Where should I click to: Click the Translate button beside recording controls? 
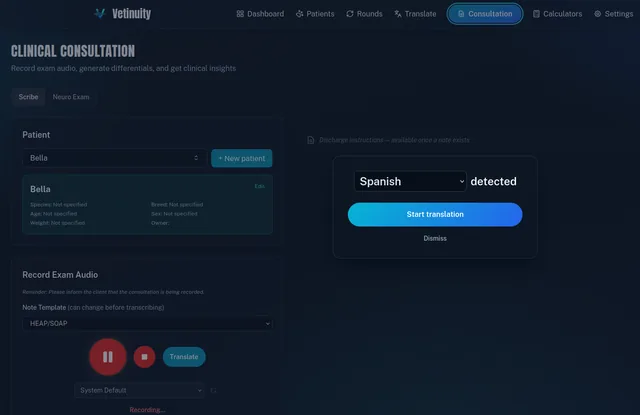184,357
